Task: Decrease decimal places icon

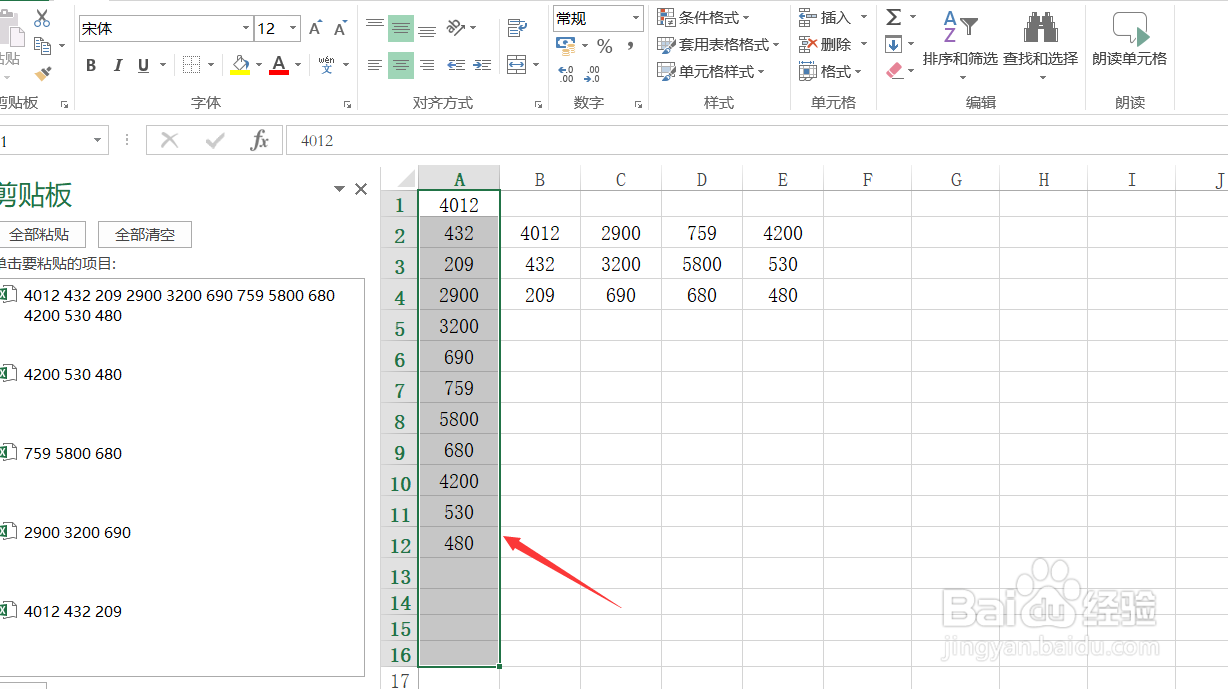Action: (x=591, y=74)
